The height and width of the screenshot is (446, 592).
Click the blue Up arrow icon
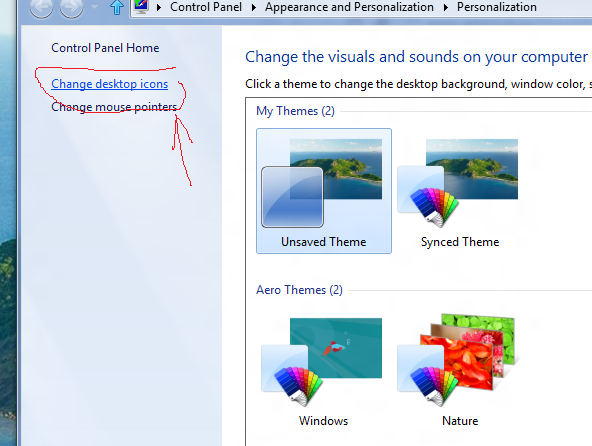[x=117, y=7]
